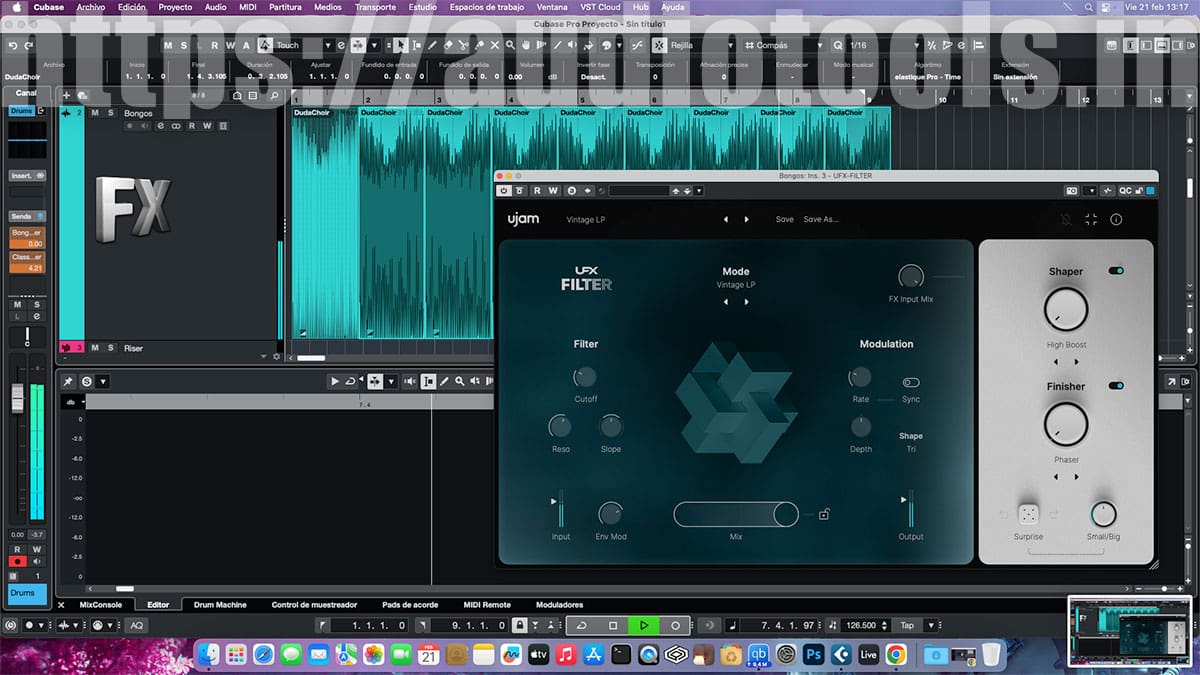Select the Zoom magnifier tool
The height and width of the screenshot is (675, 1200).
[x=512, y=45]
